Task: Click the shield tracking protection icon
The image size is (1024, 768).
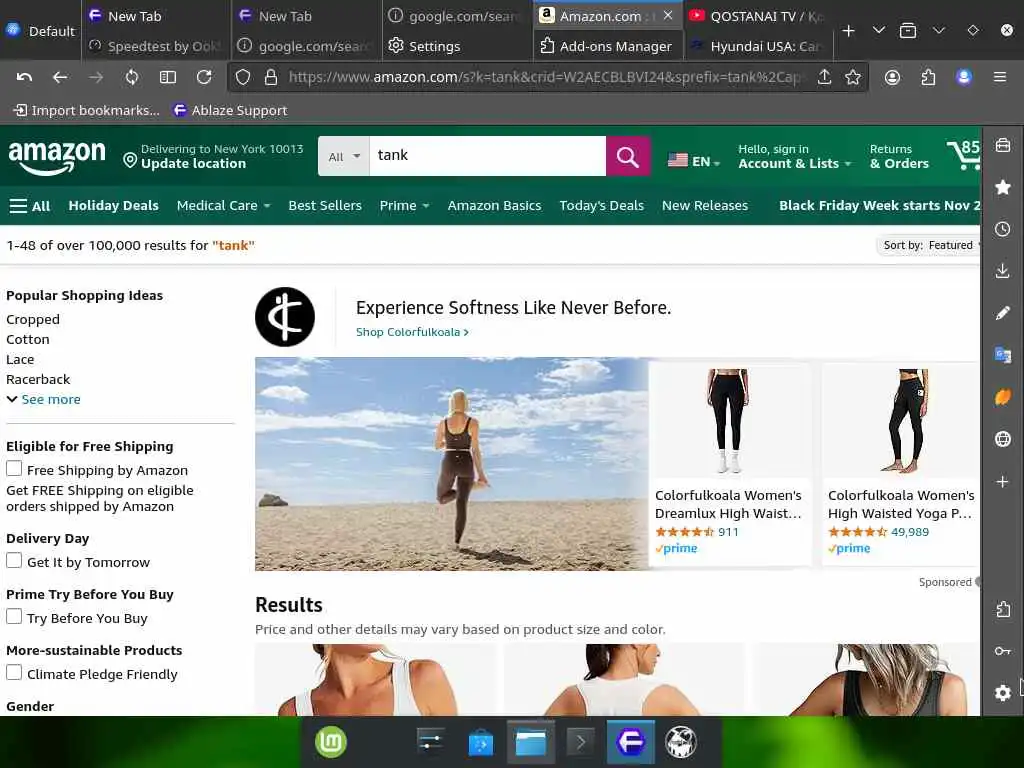Action: pos(243,77)
